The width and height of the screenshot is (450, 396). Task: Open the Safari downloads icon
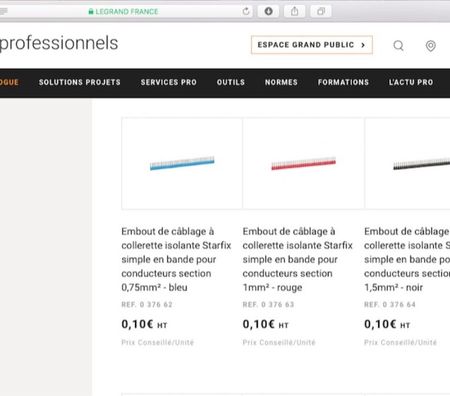coord(268,11)
